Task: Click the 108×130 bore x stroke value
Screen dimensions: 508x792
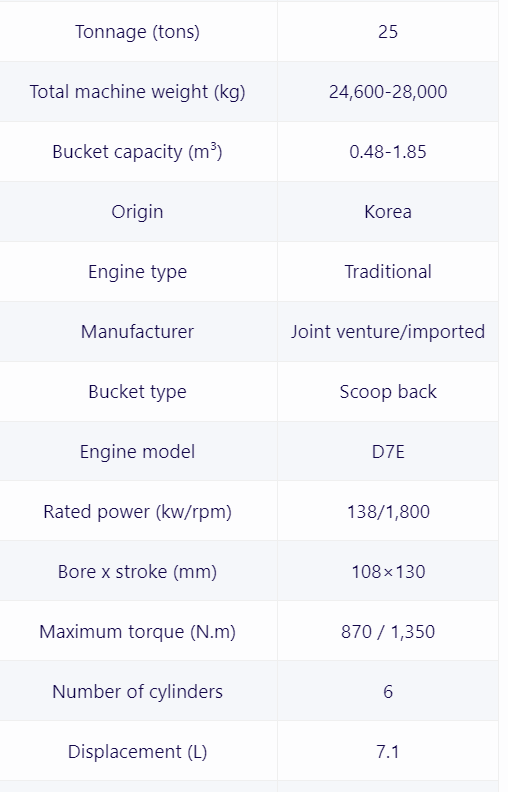Action: (x=388, y=572)
